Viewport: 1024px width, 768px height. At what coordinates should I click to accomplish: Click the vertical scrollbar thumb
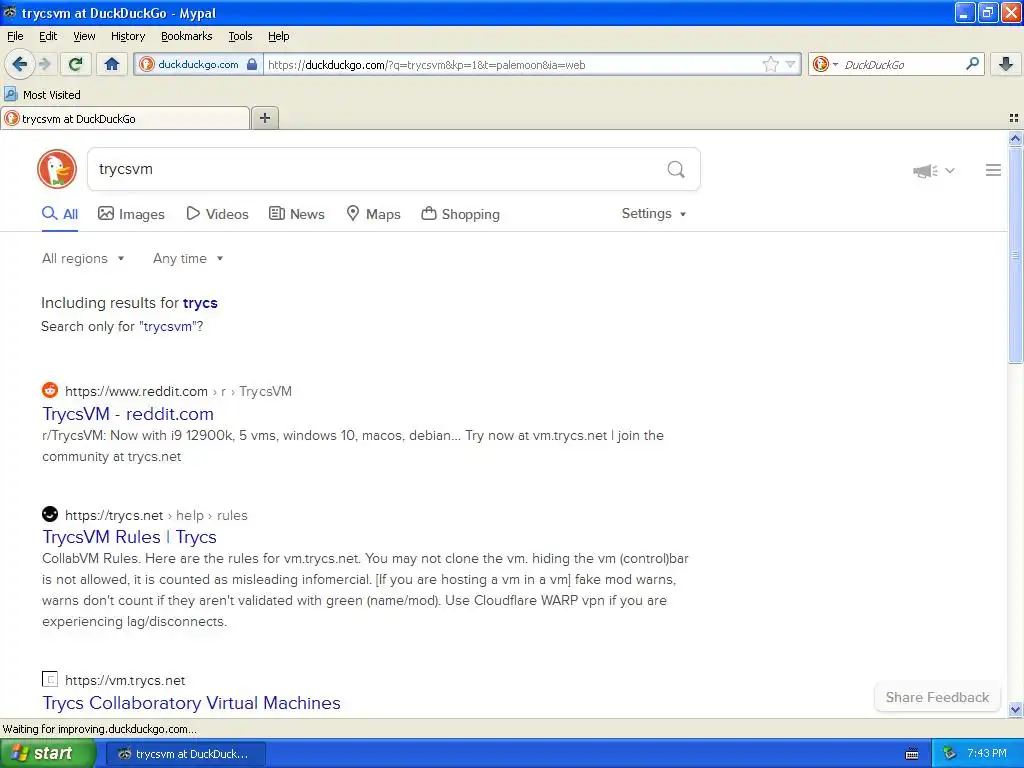(1015, 255)
